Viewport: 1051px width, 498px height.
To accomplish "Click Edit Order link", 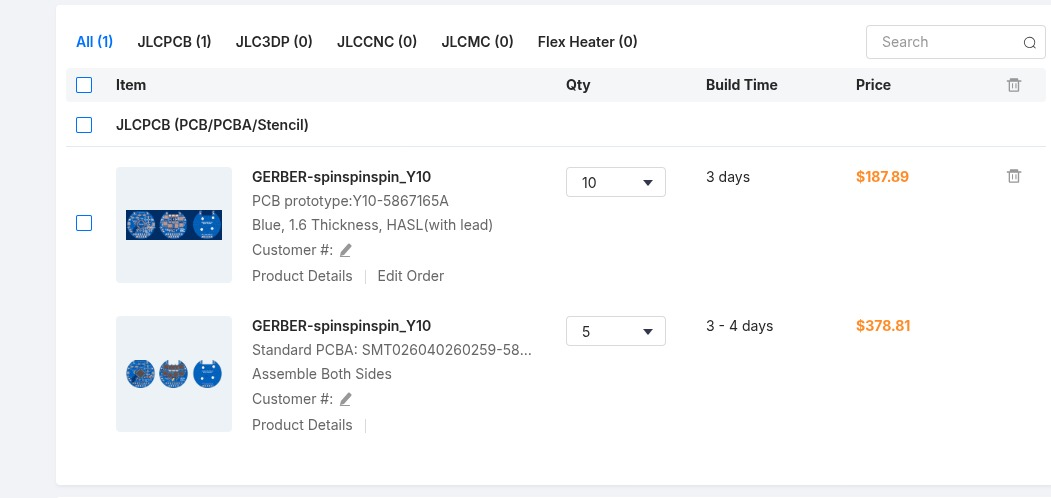I will click(x=410, y=276).
